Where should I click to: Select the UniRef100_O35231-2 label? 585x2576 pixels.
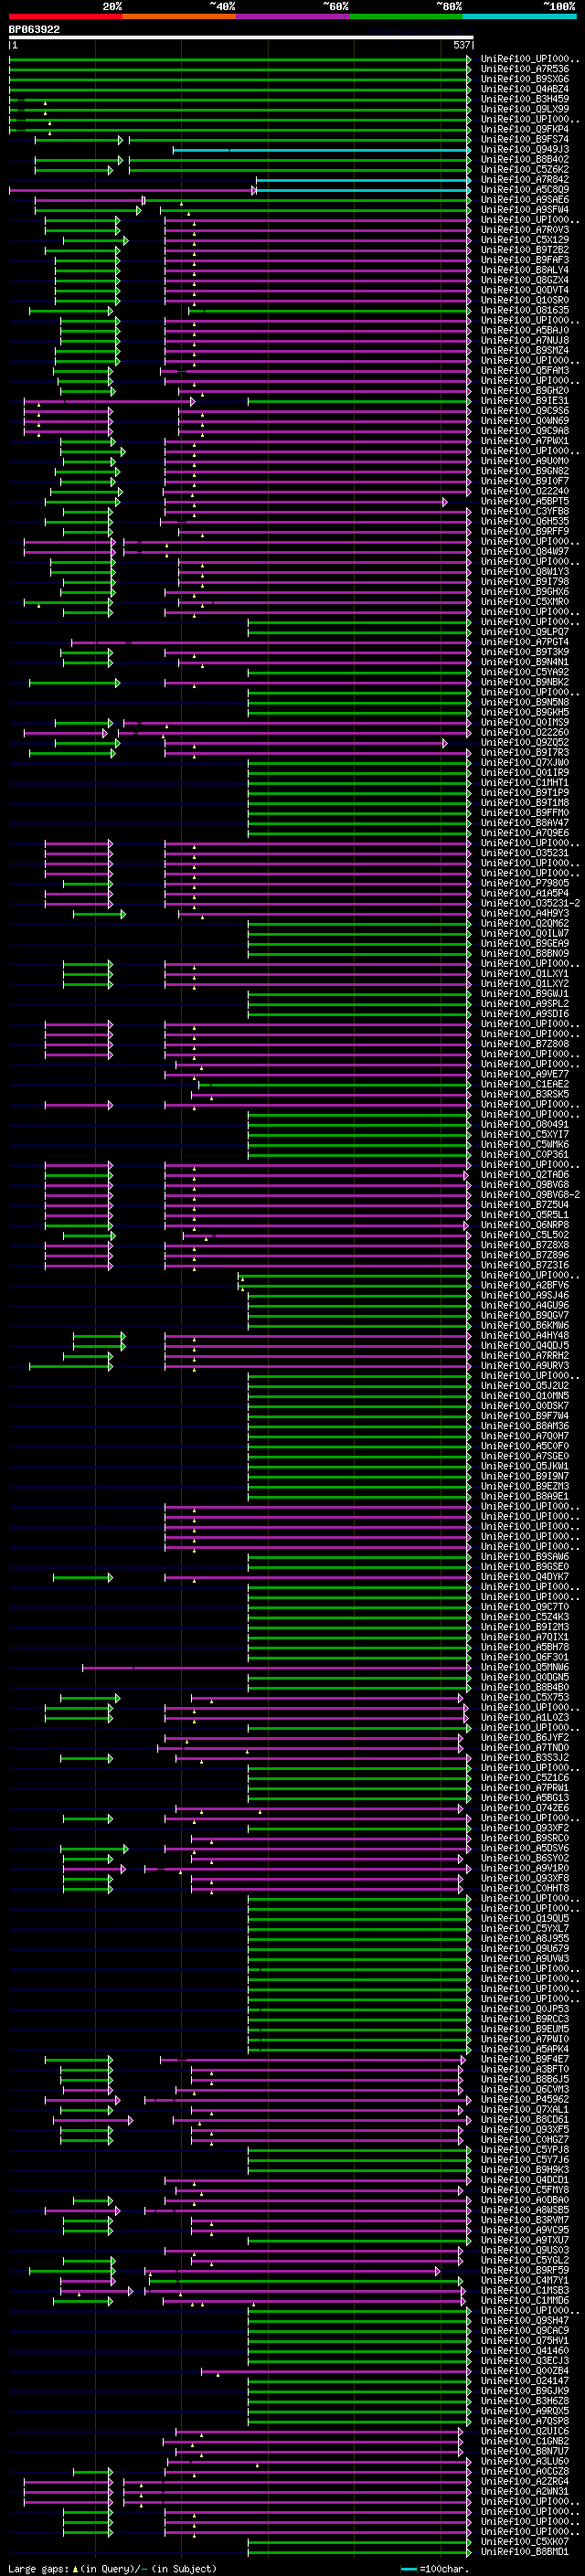tap(530, 903)
